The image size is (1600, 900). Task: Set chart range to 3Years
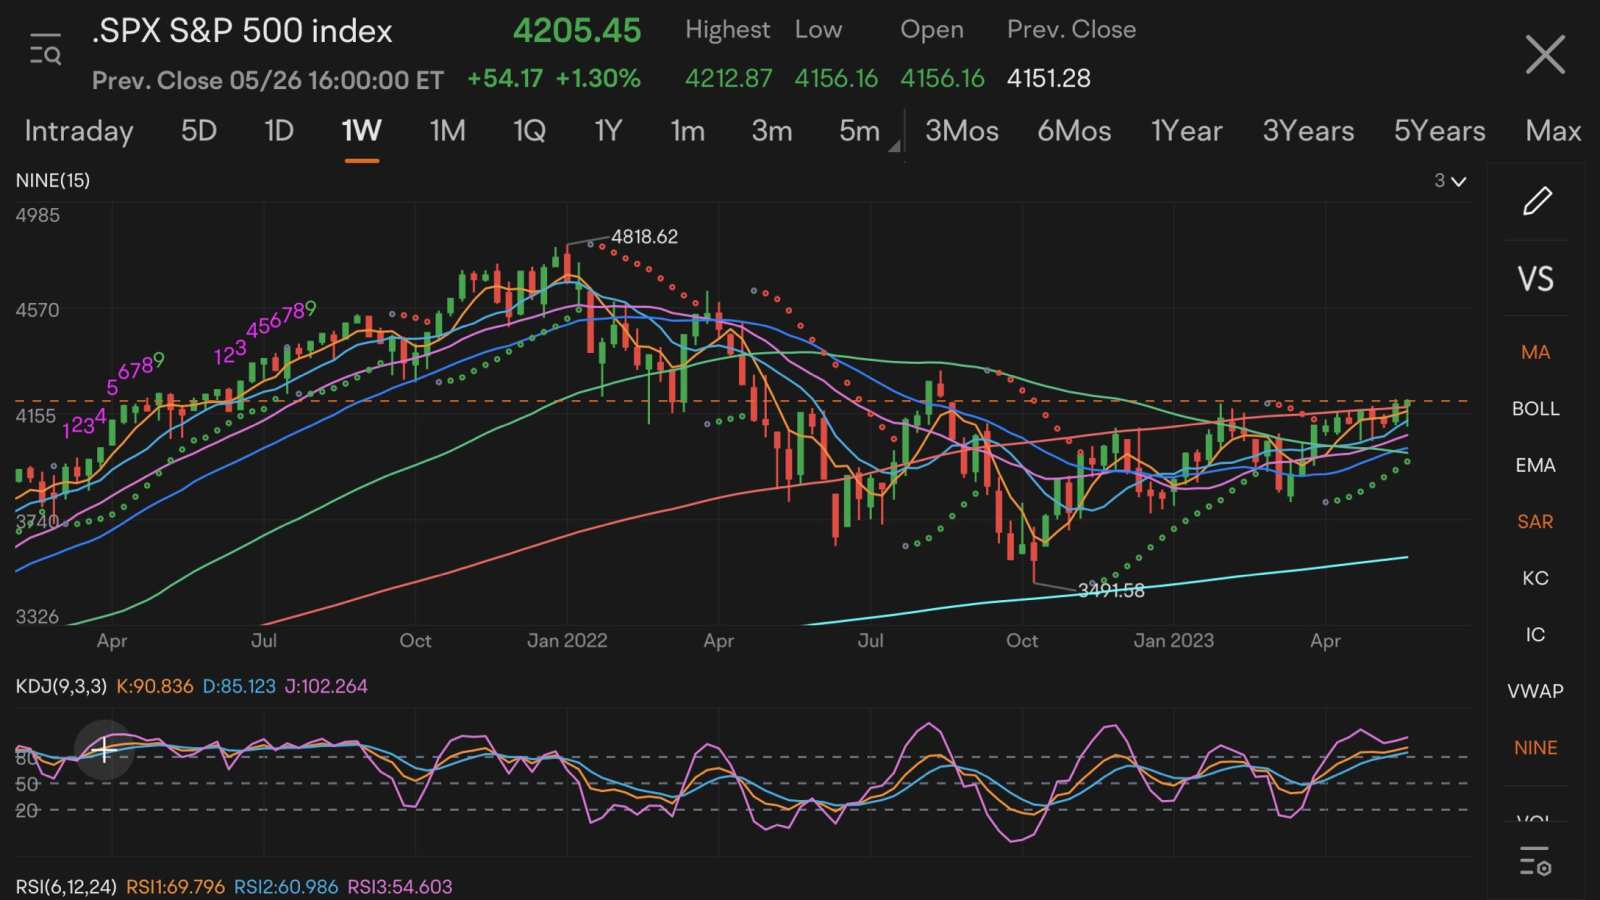(x=1308, y=131)
